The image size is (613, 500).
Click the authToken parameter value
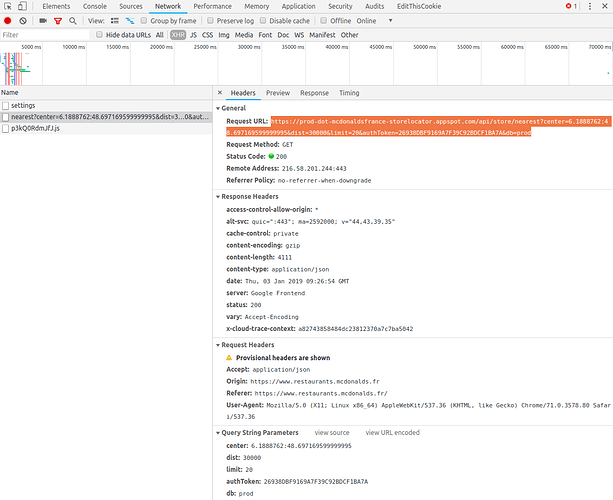316,482
